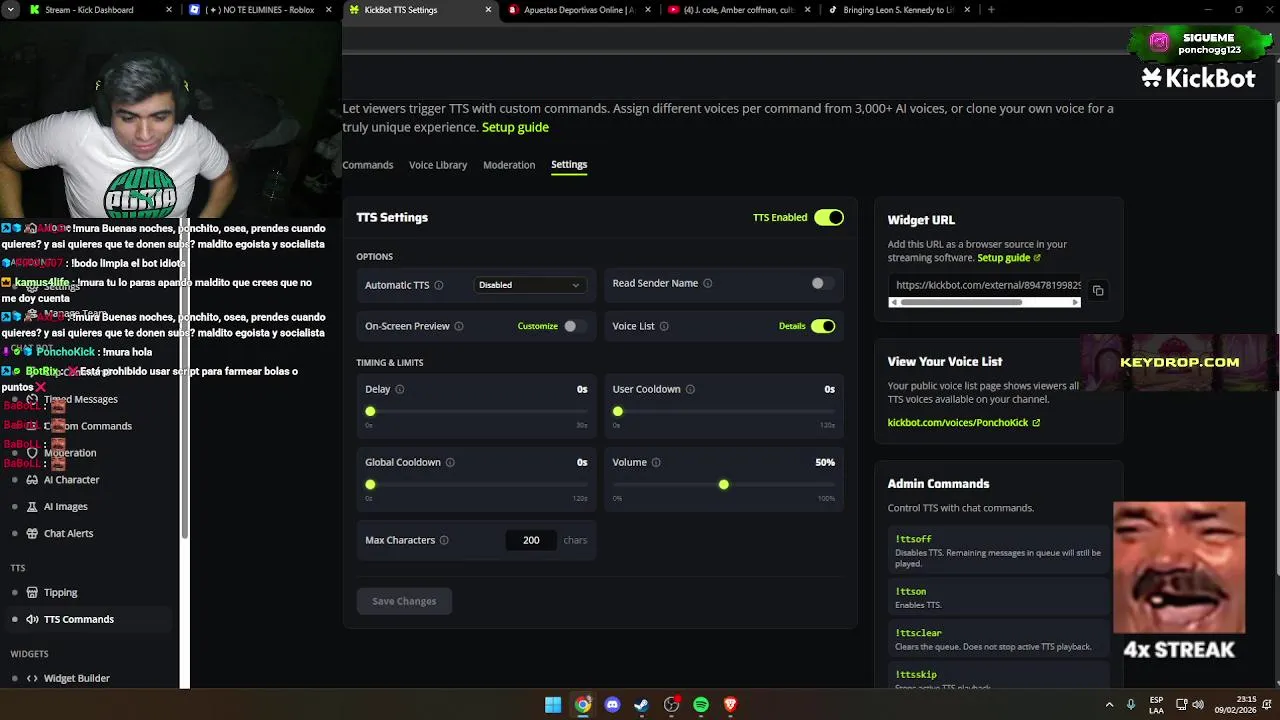Image resolution: width=1280 pixels, height=720 pixels.
Task: Open Windows Start menu icon
Action: coord(553,705)
